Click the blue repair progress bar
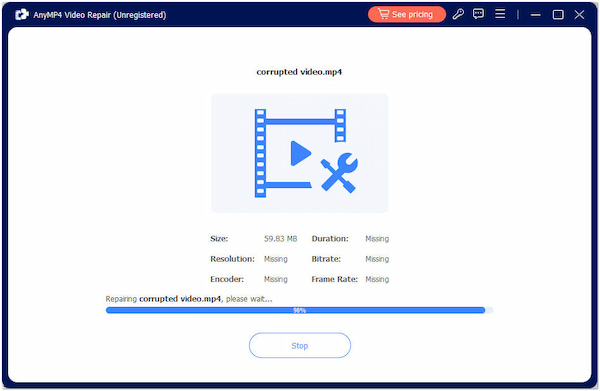 tap(299, 310)
